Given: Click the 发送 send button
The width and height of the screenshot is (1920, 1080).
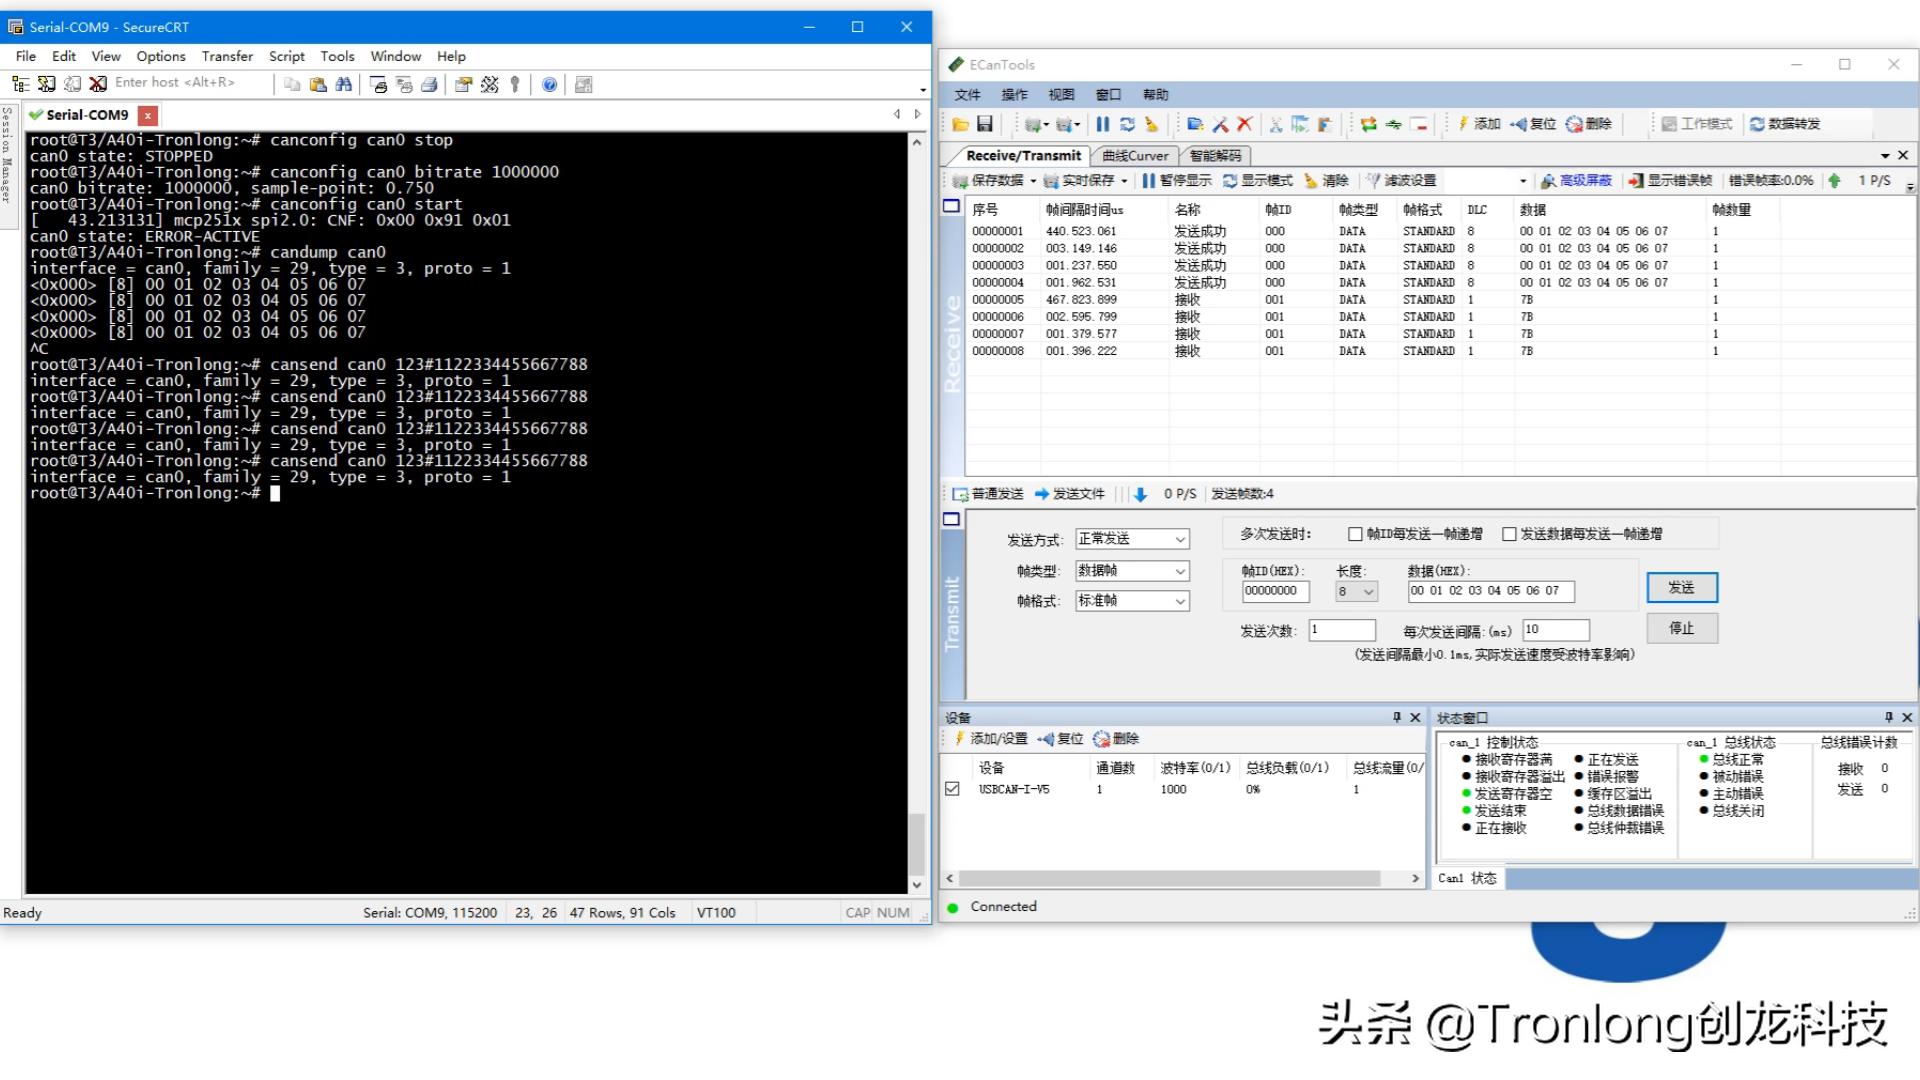Looking at the screenshot, I should point(1682,588).
